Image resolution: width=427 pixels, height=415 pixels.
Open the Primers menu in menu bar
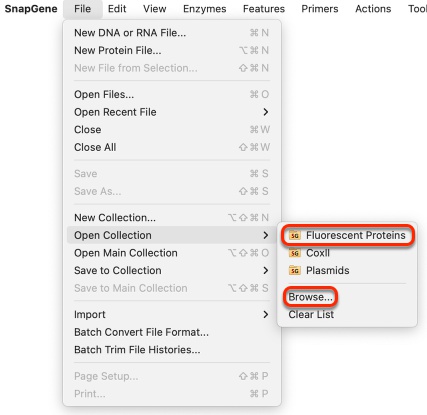click(320, 9)
